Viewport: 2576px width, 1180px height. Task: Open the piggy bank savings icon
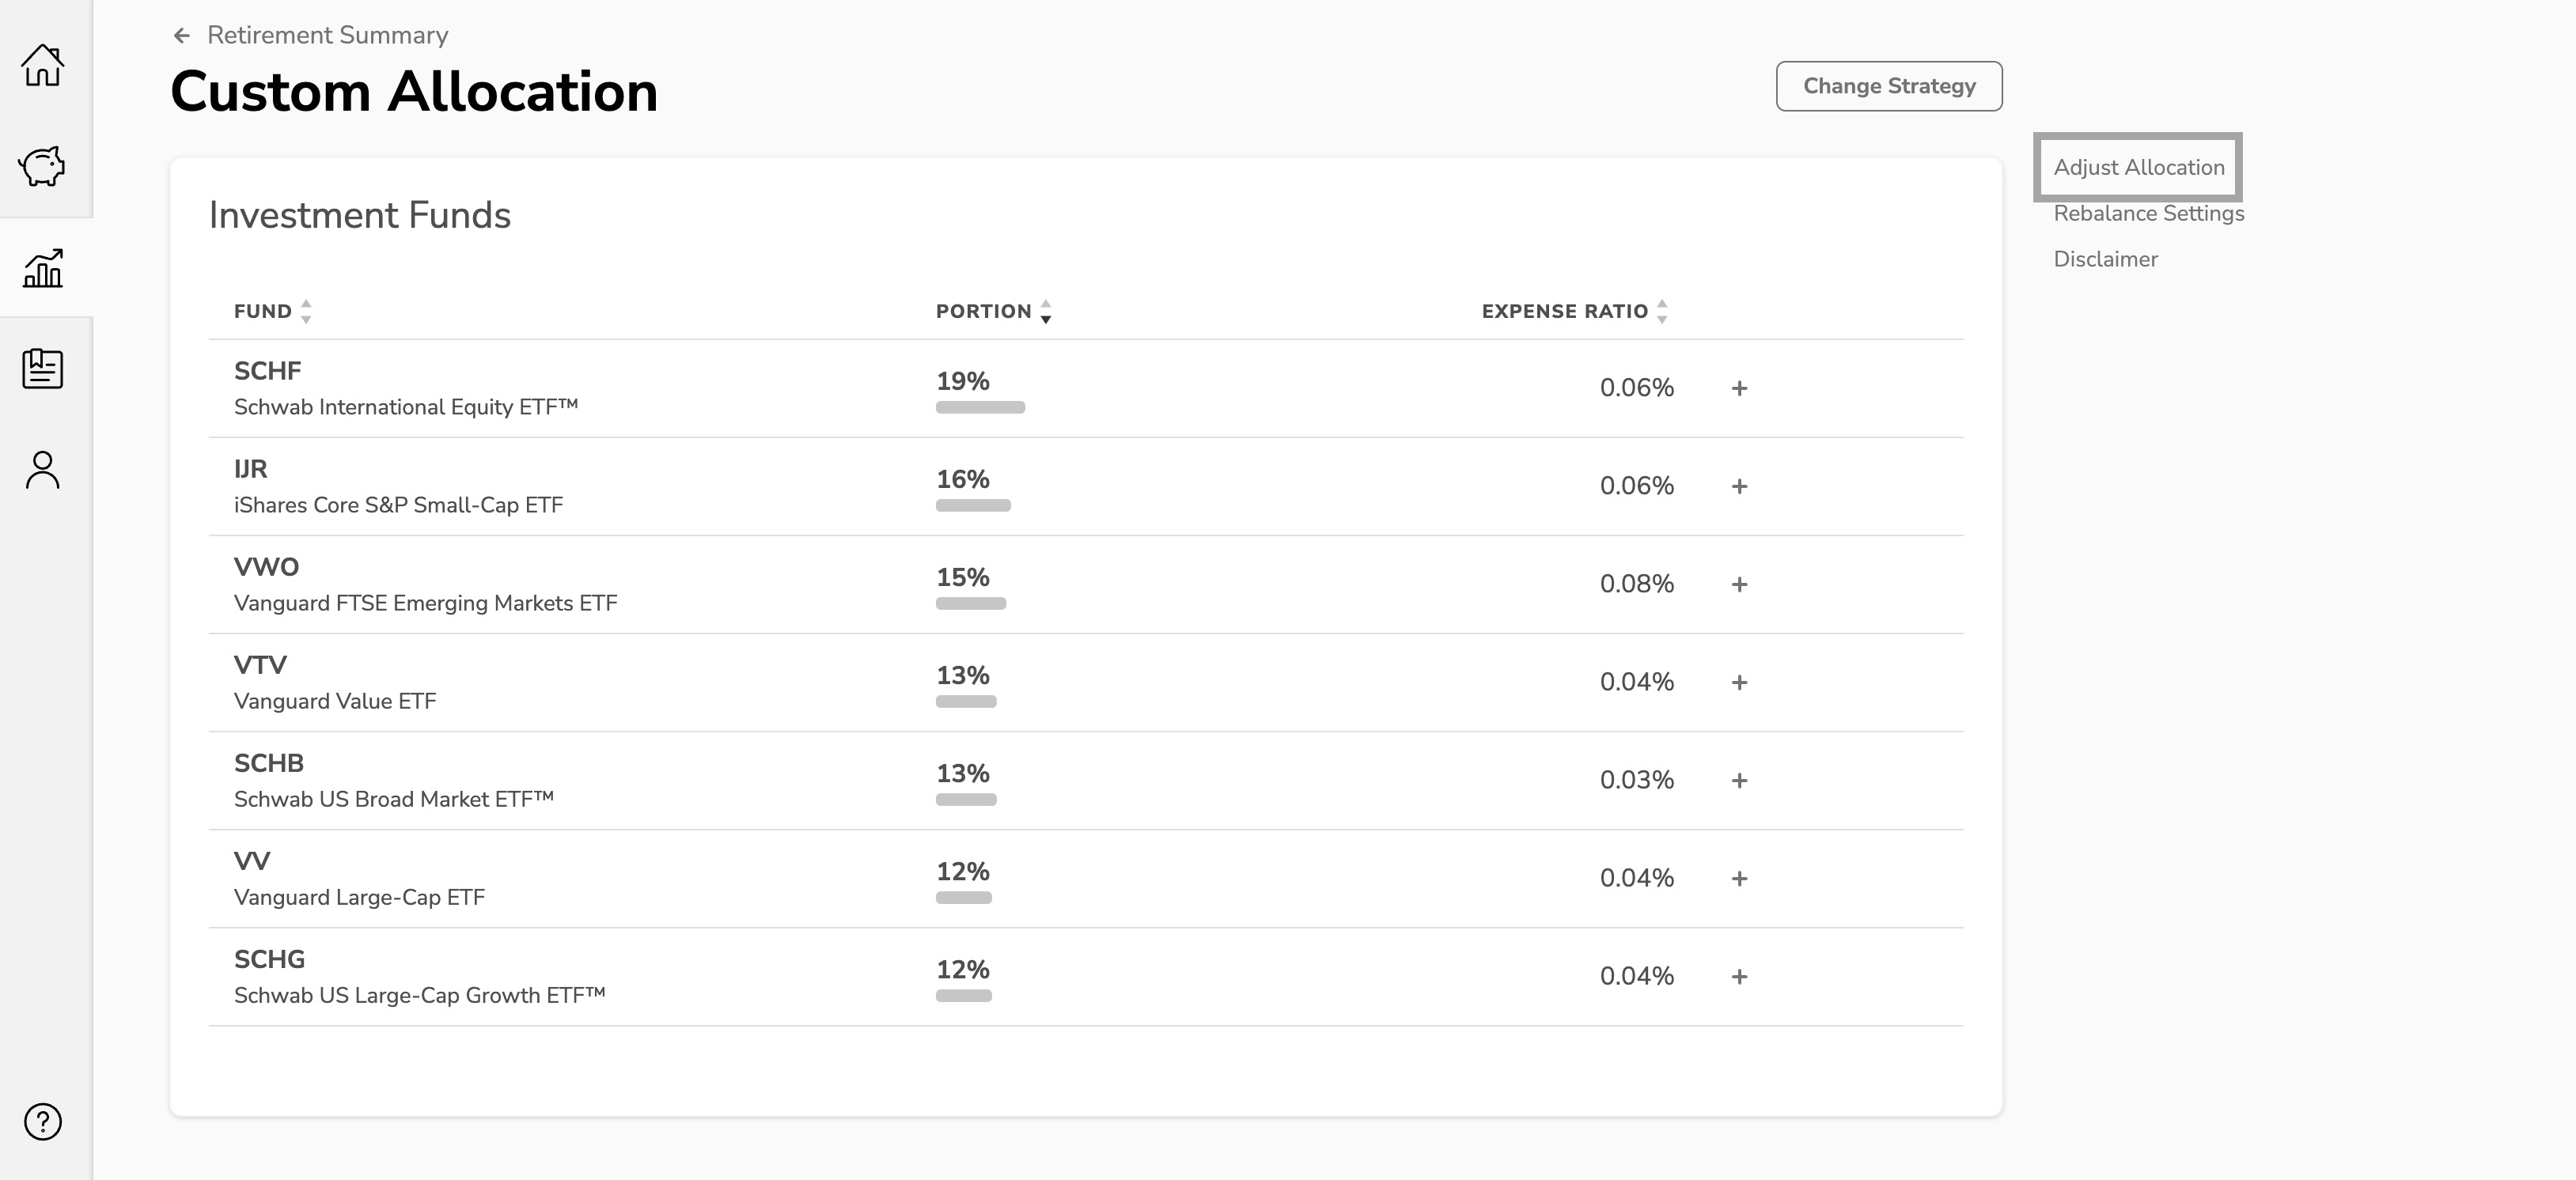[x=43, y=166]
